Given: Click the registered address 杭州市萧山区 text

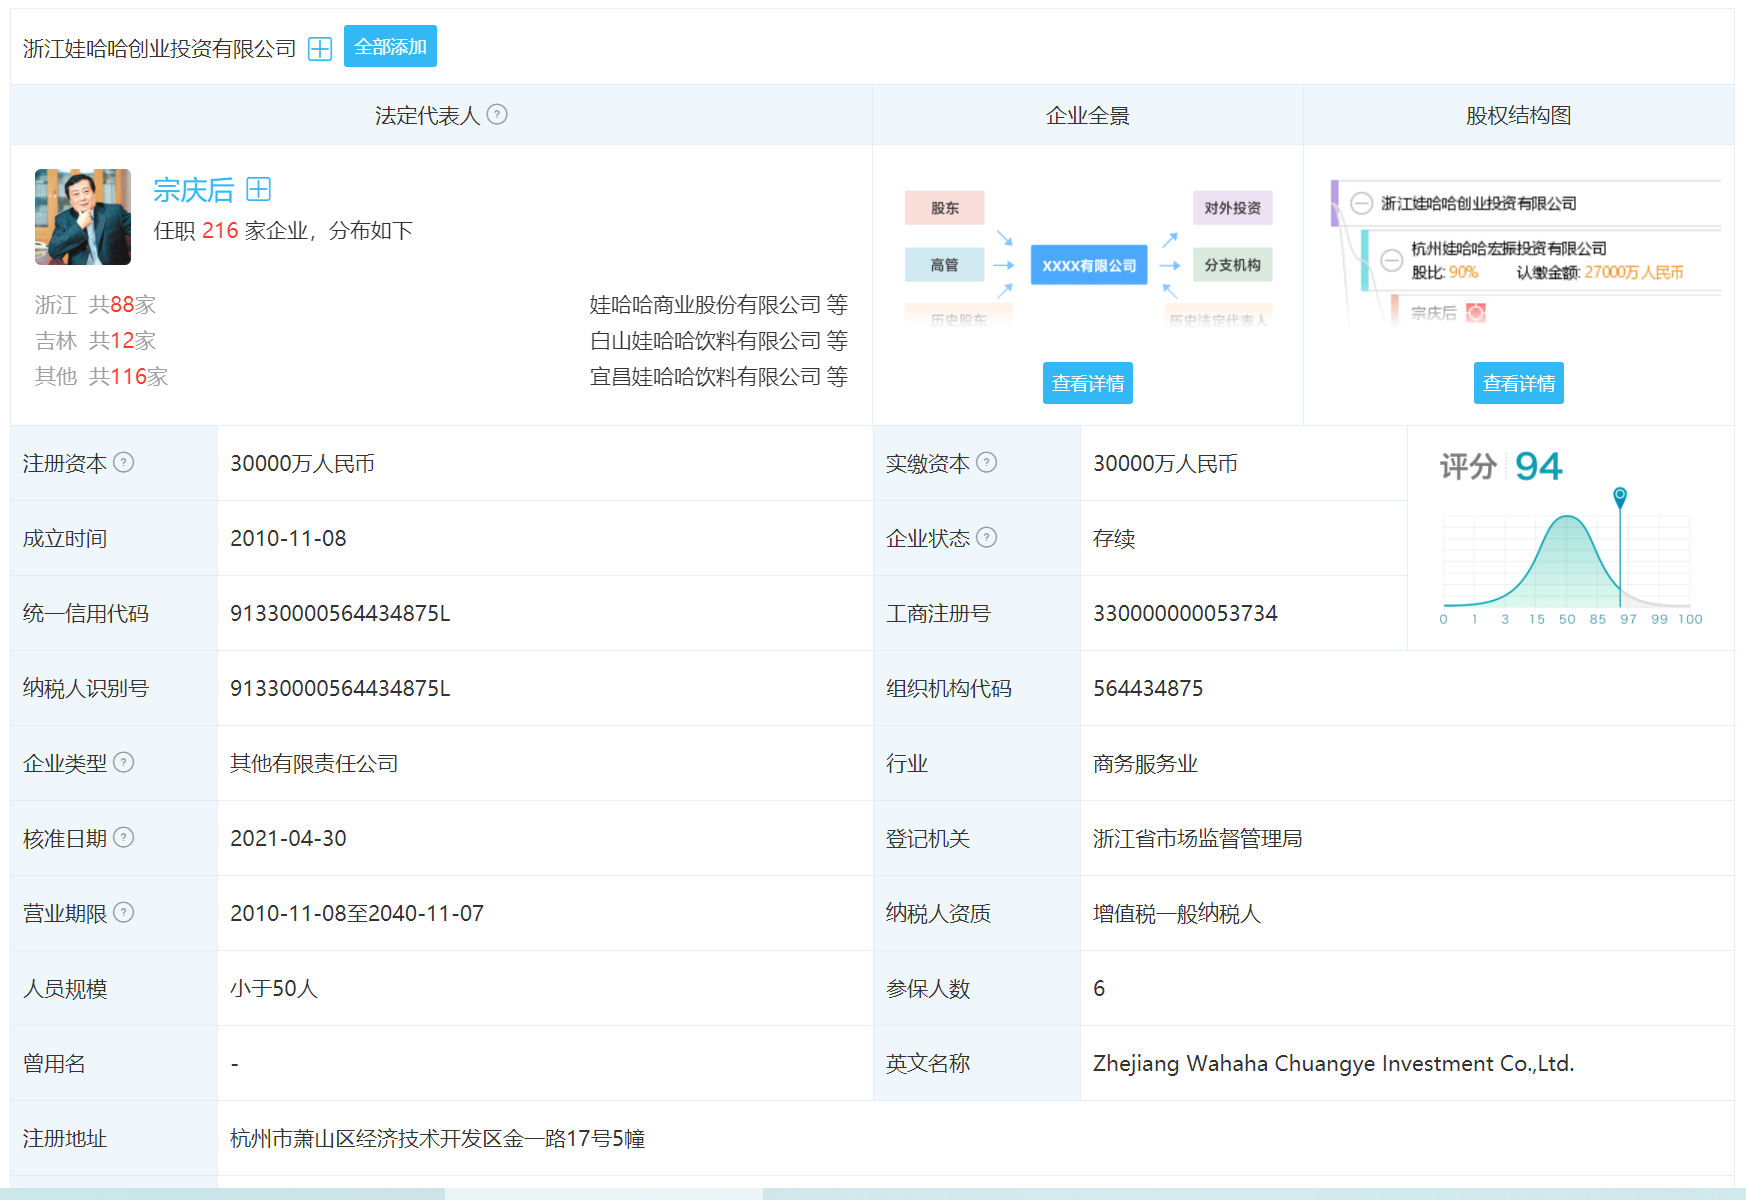Looking at the screenshot, I should 437,1138.
